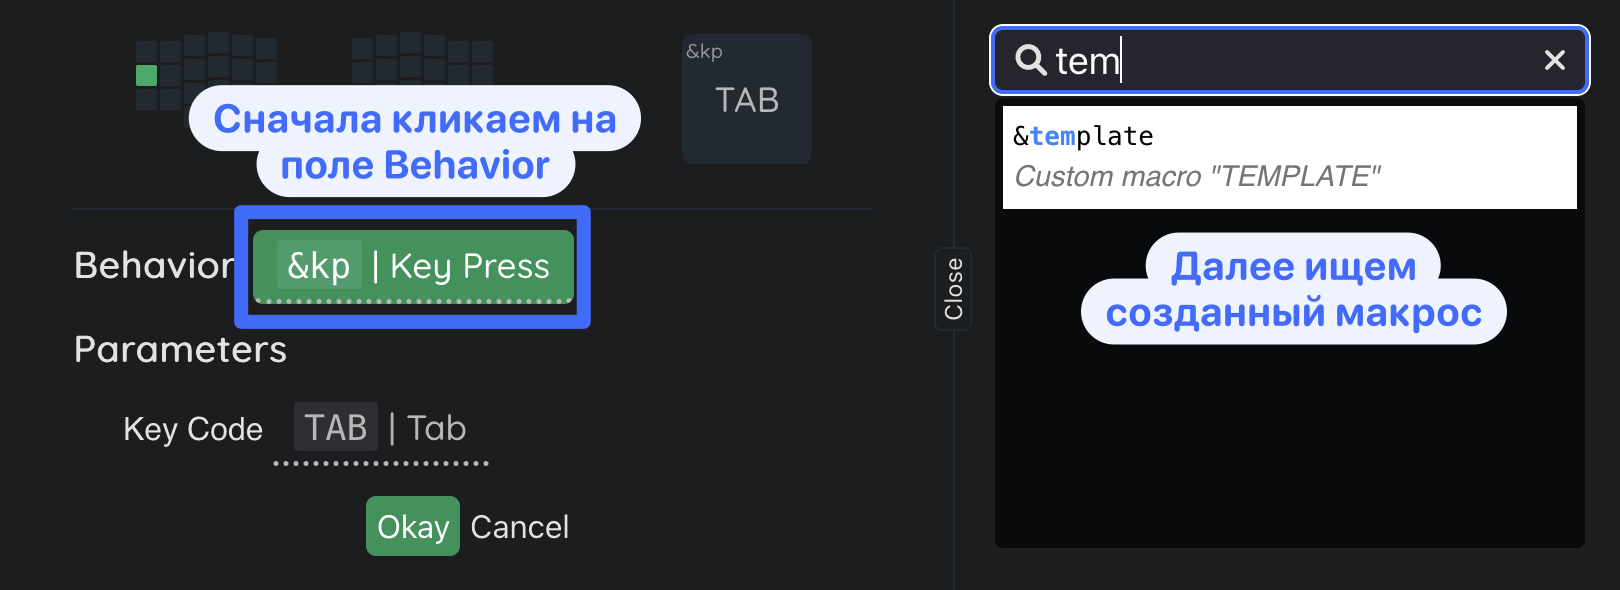Screen dimensions: 1620x590
Task: Click the Custom macro "TEMPLATE" description
Action: point(1197,177)
